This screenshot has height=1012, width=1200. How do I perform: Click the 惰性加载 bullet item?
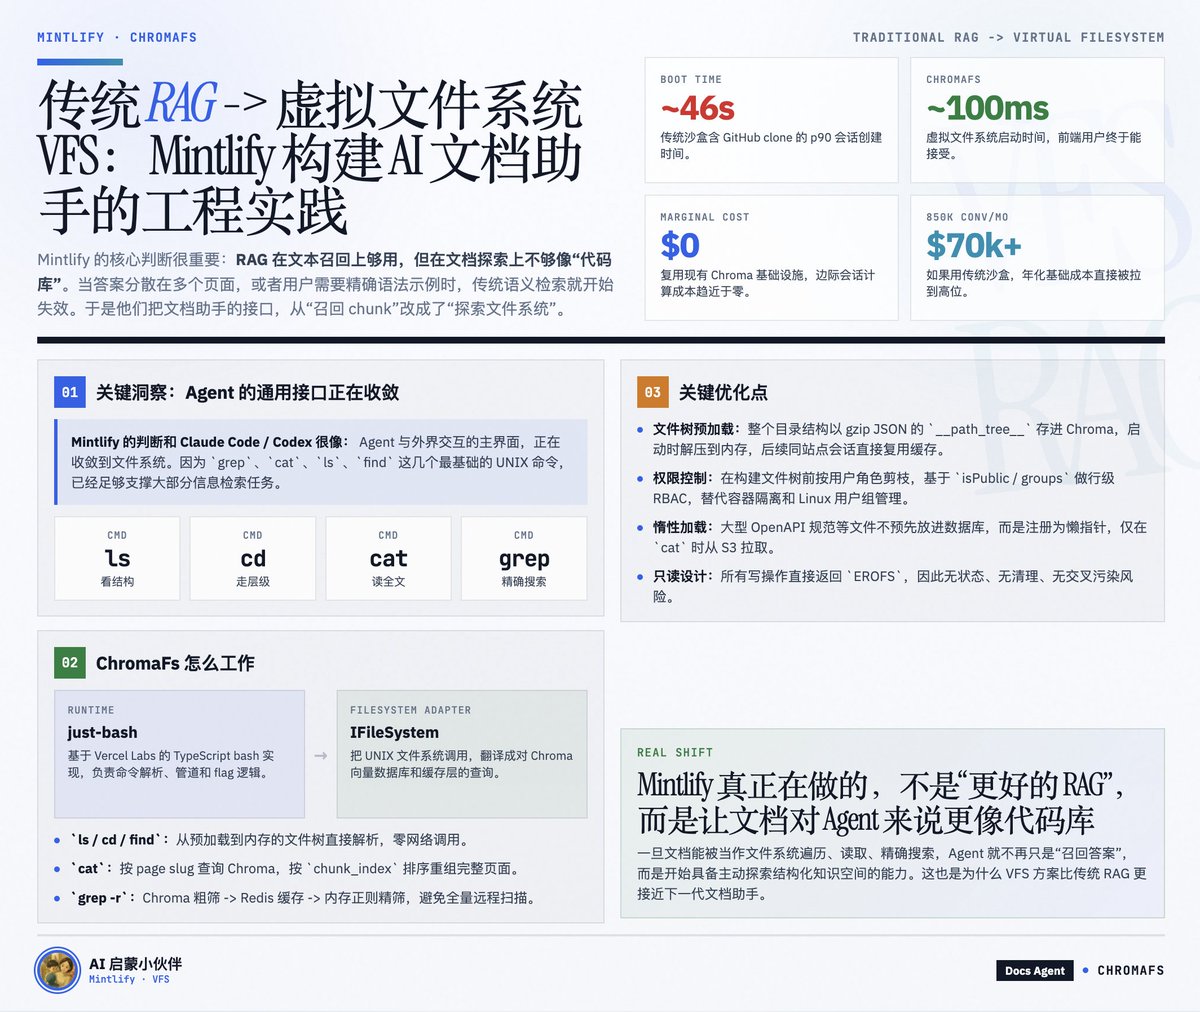point(892,537)
